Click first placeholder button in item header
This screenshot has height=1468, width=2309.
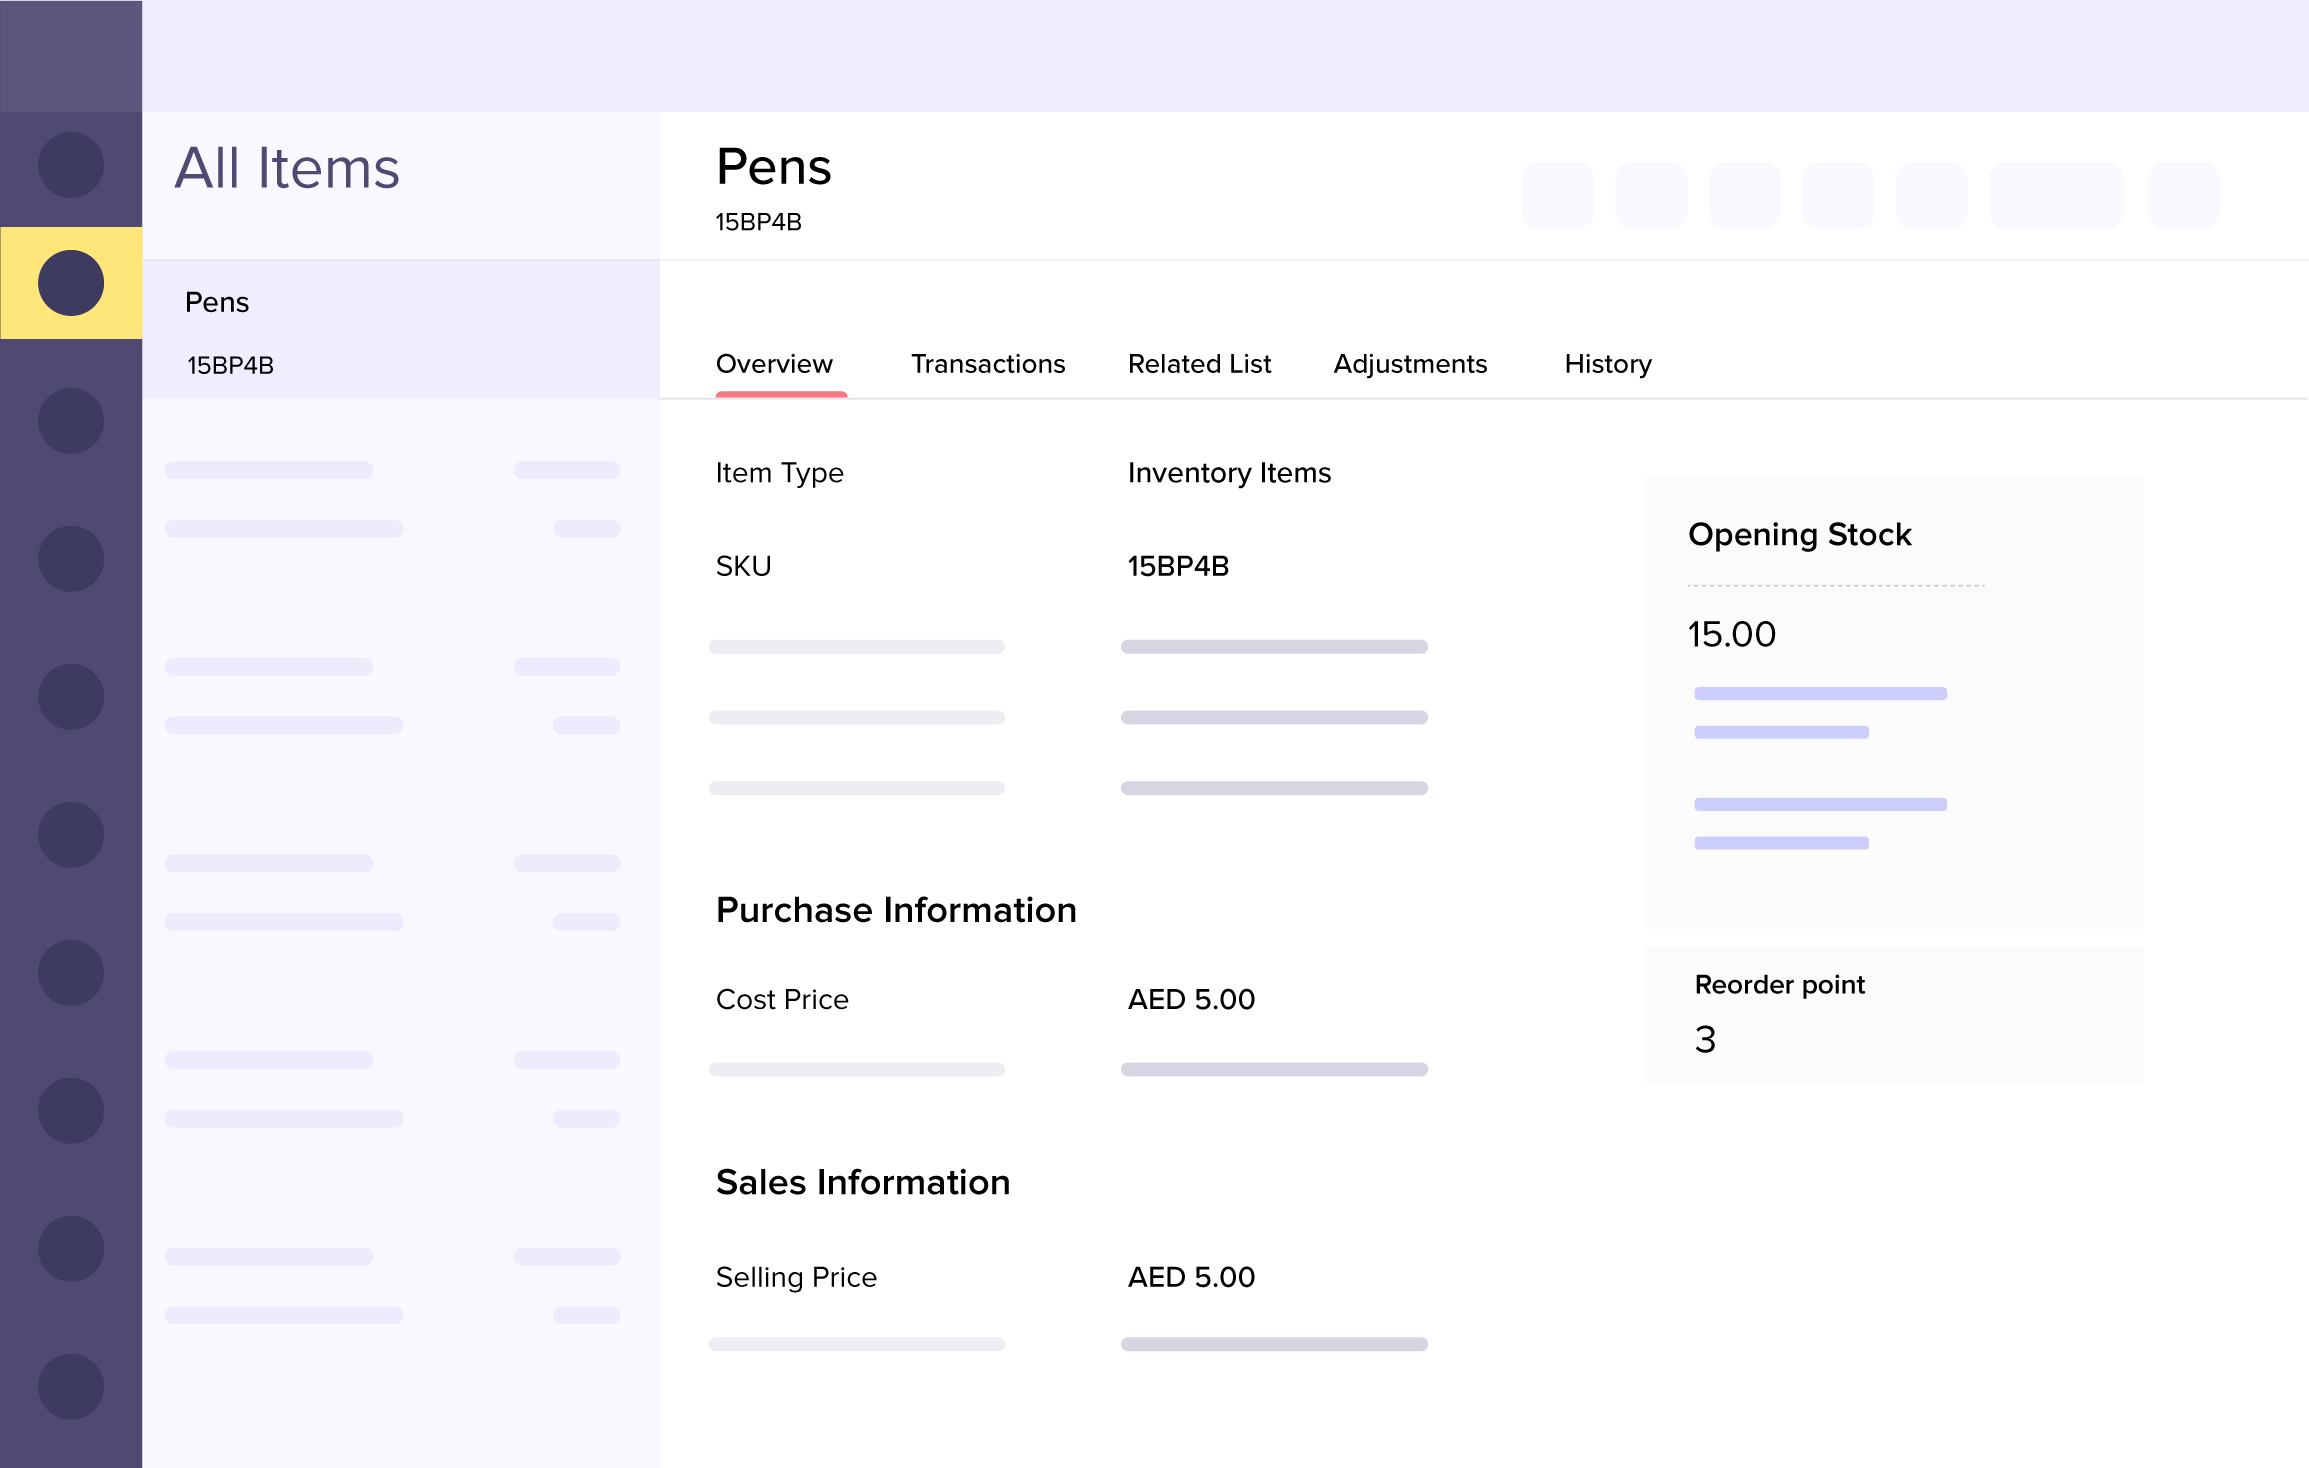(1557, 195)
